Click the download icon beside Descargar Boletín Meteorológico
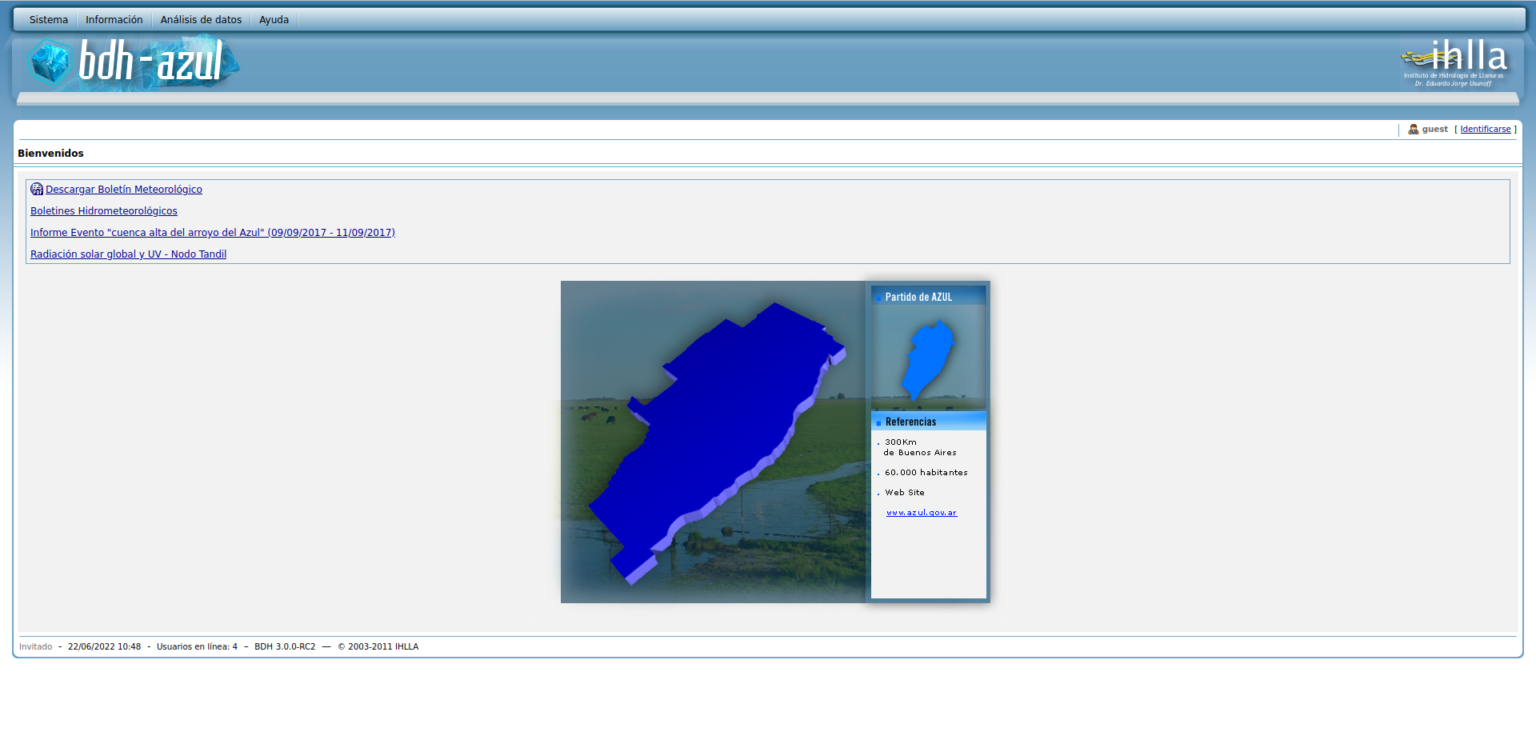Image resolution: width=1536 pixels, height=752 pixels. tap(36, 188)
